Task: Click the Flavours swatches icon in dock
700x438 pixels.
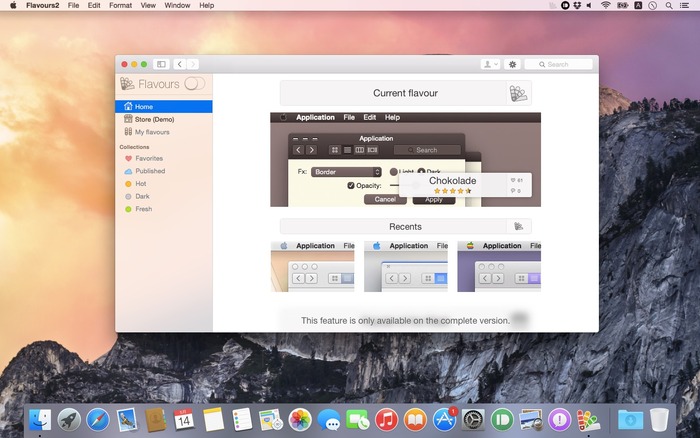Action: [x=588, y=420]
